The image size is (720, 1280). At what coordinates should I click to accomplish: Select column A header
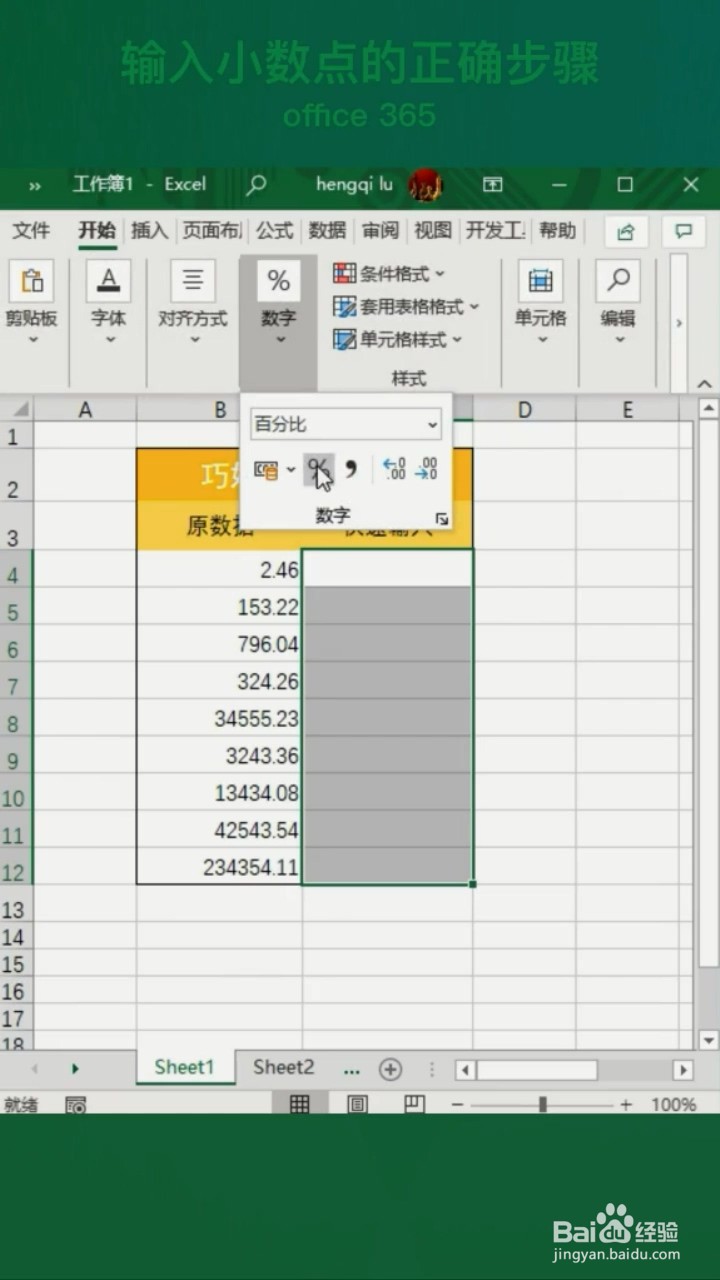click(x=85, y=409)
